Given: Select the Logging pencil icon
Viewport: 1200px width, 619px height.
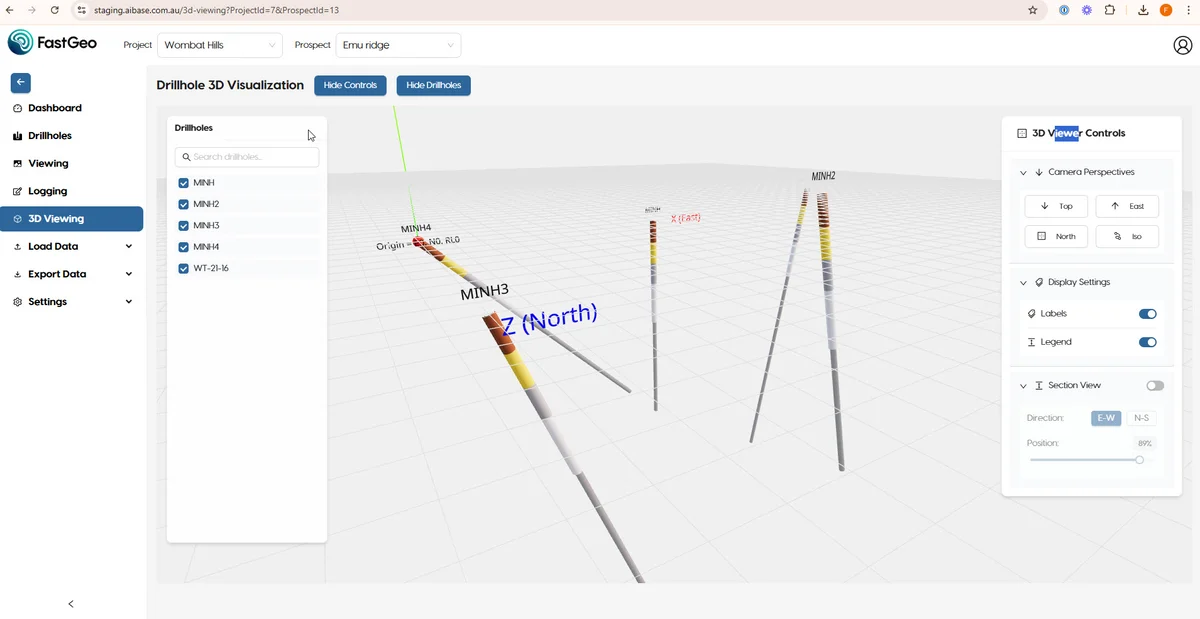Looking at the screenshot, I should [17, 190].
